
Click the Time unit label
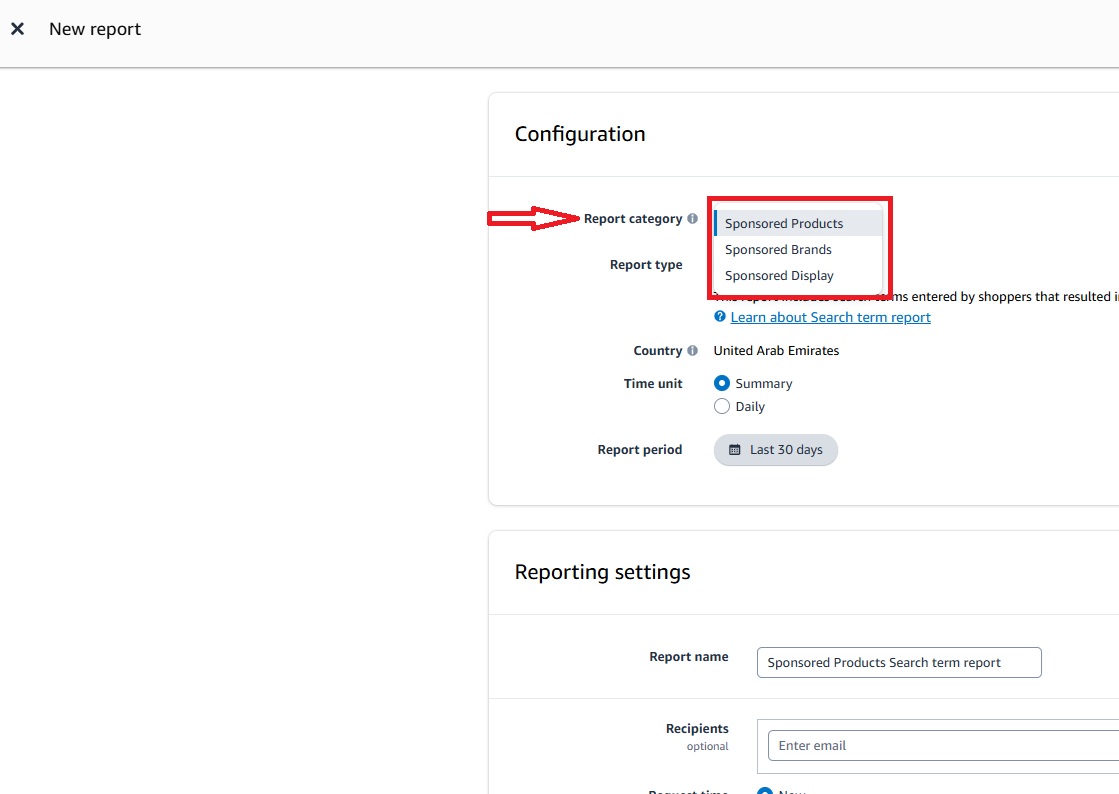(653, 383)
